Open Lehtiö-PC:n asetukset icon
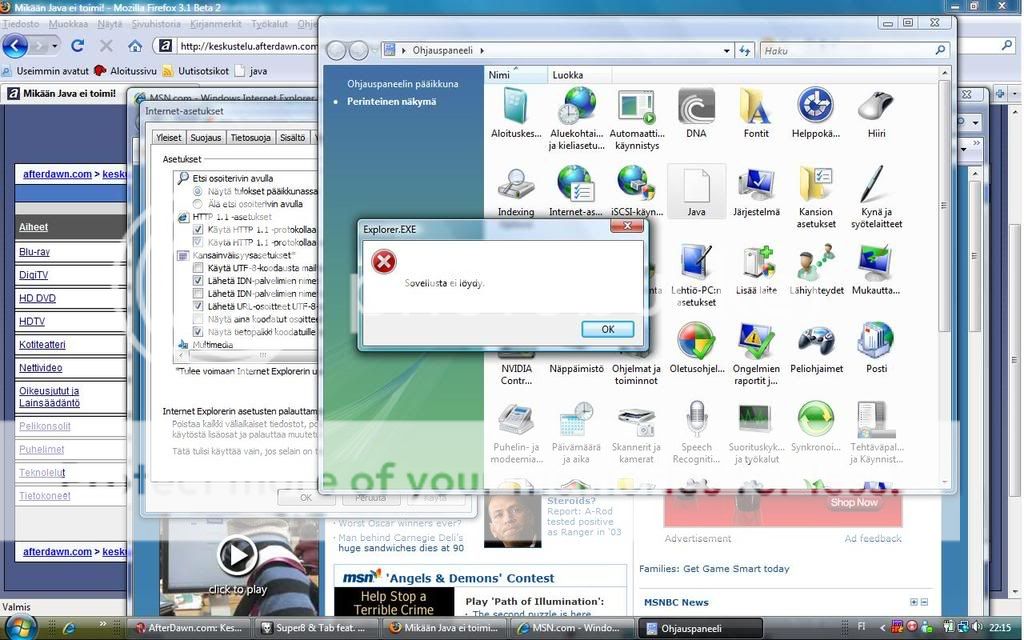This screenshot has height=640, width=1024. point(696,276)
